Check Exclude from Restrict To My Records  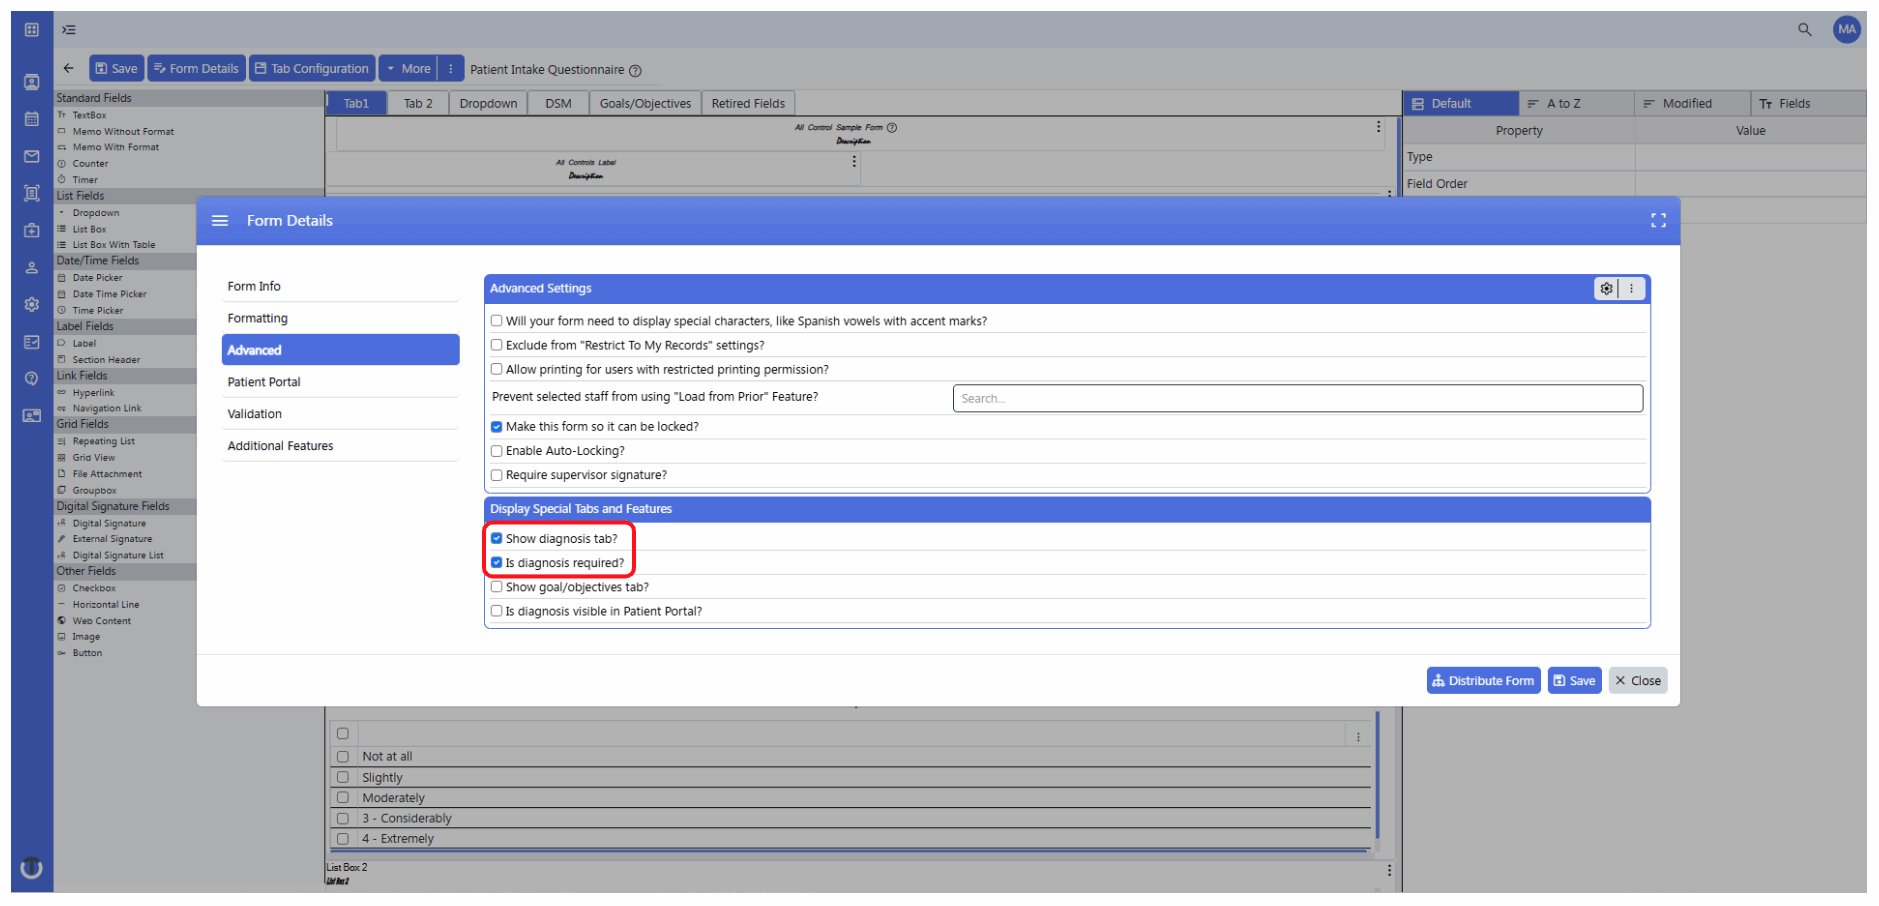coord(497,345)
